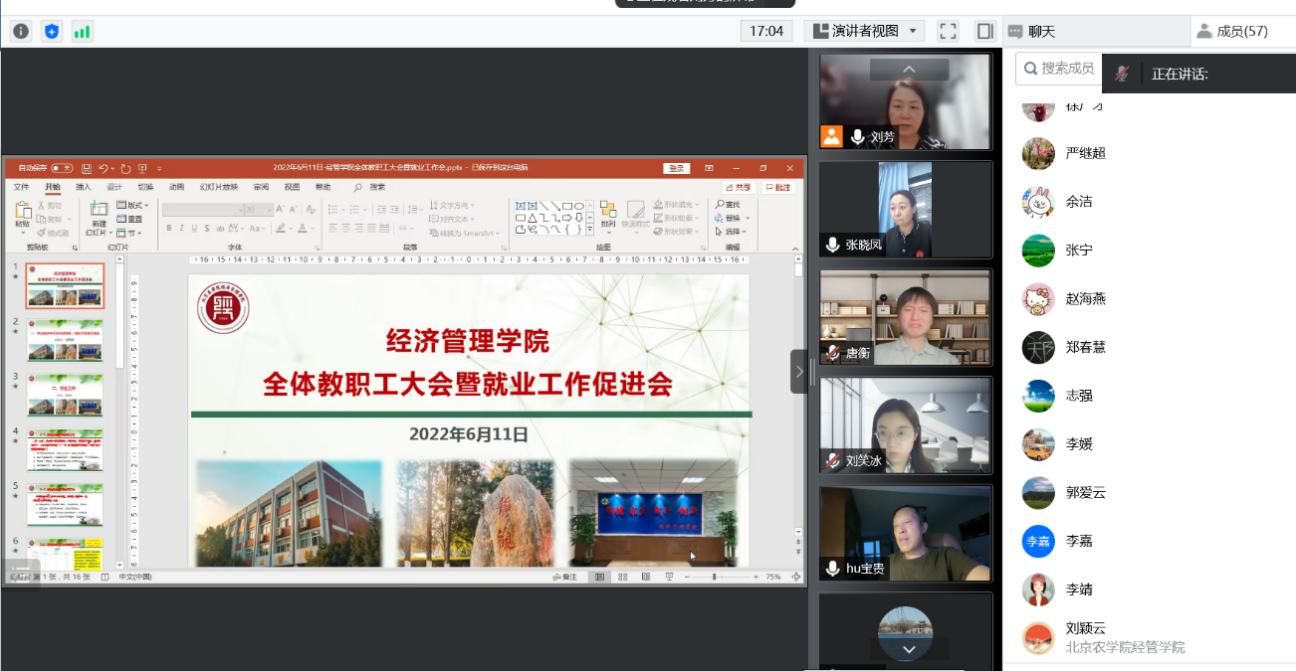Check the green network signal icon
The image size is (1296, 671).
coord(82,31)
